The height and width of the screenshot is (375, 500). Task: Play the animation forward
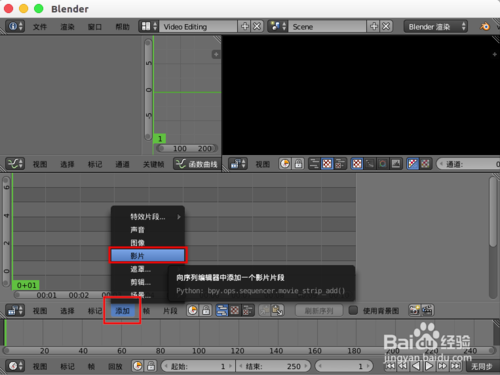[429, 366]
